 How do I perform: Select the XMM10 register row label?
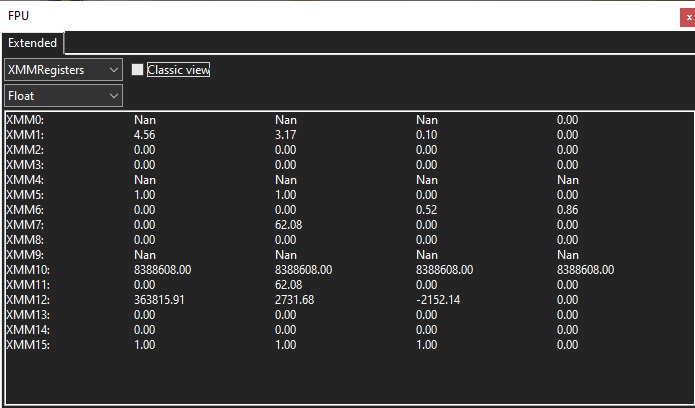pos(28,270)
